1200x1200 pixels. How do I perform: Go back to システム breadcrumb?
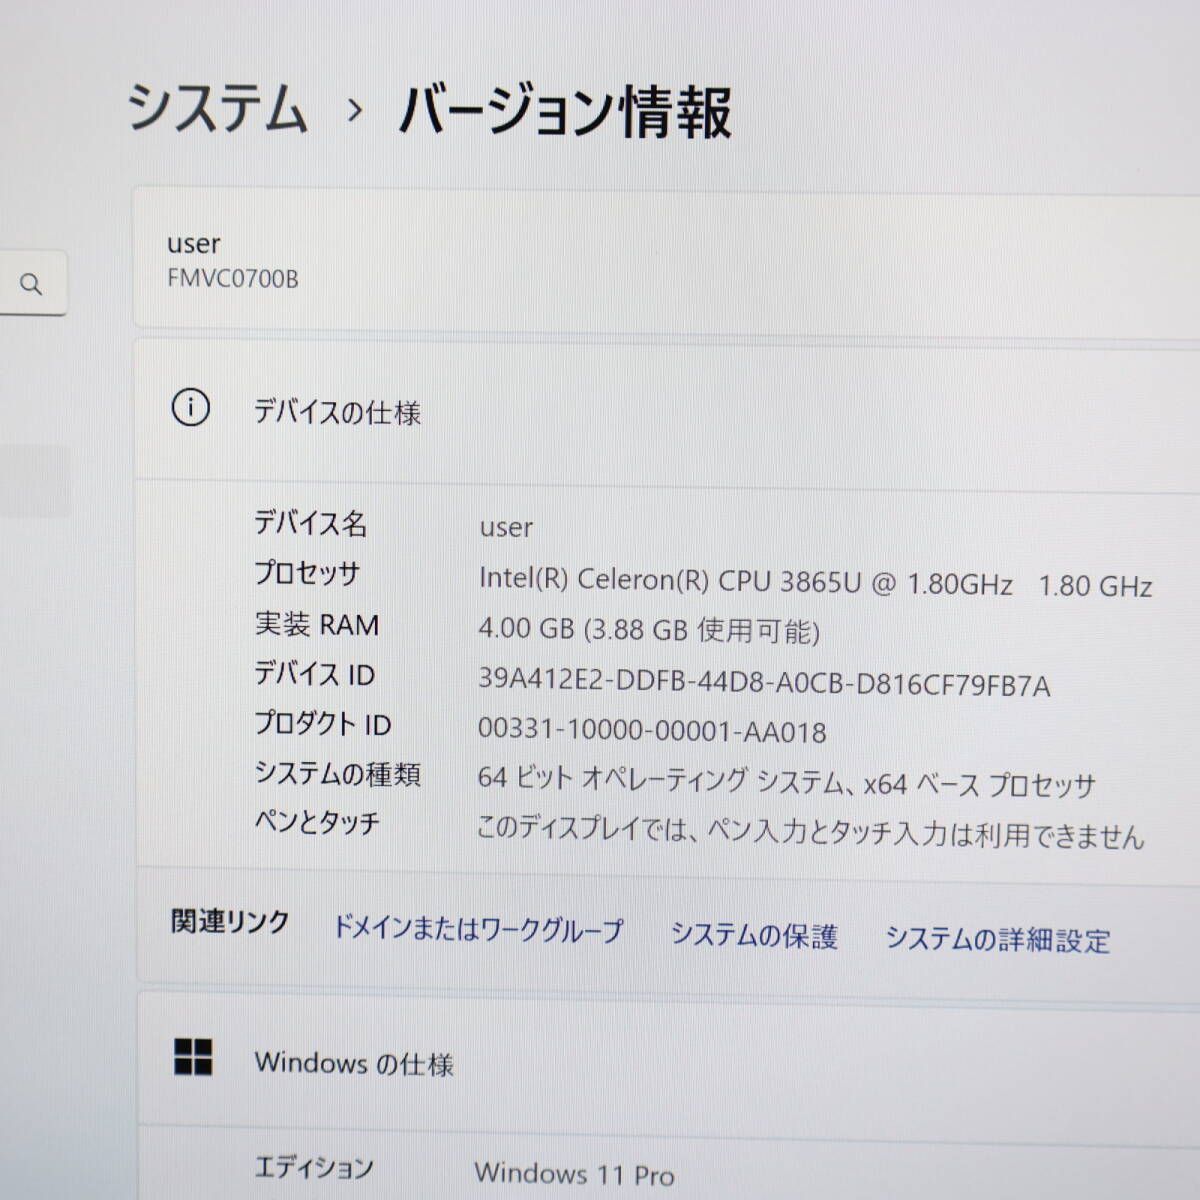217,107
